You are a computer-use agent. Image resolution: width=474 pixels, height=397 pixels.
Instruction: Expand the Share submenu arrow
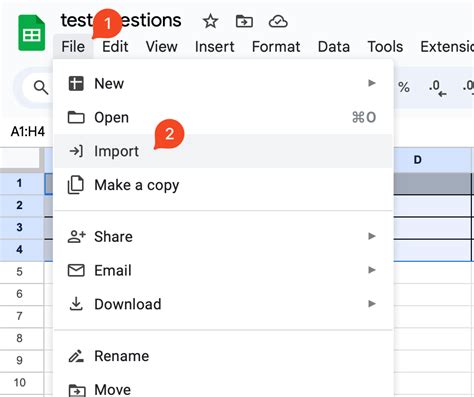tap(372, 236)
